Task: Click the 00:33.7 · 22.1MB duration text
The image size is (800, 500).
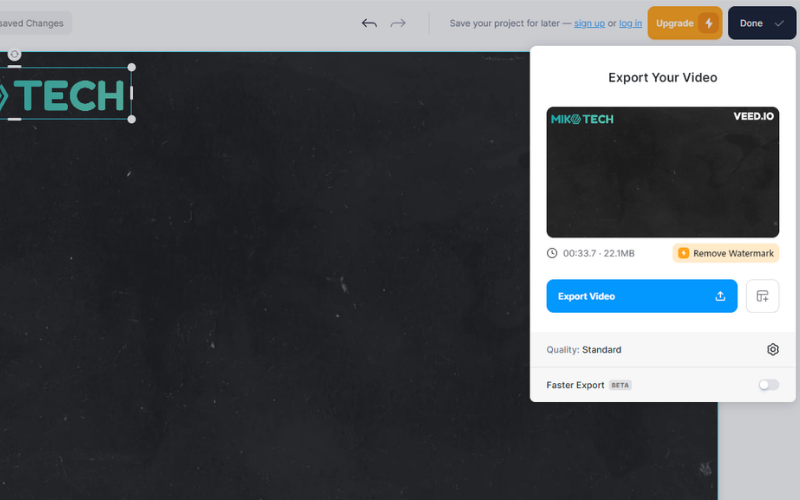Action: tap(598, 253)
